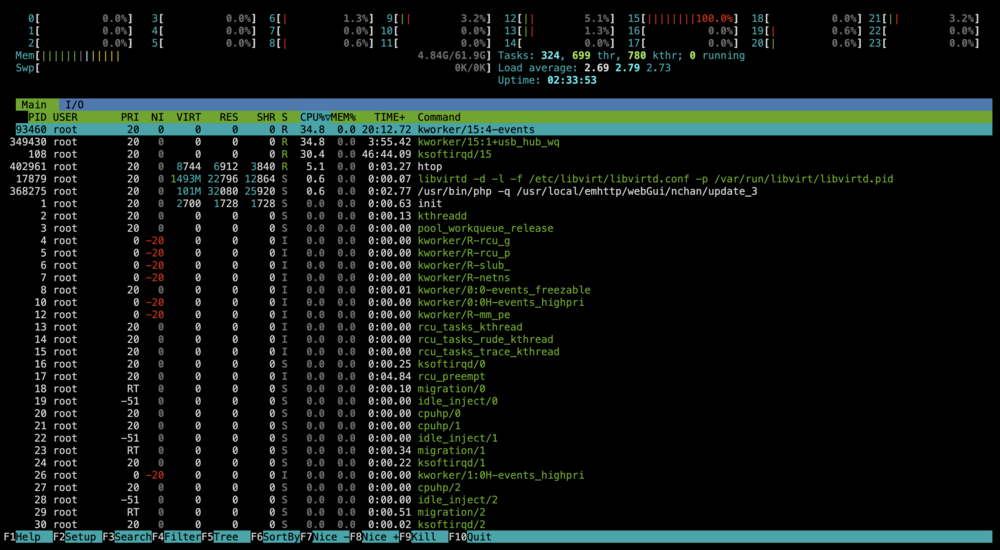Click the Uptime 02:33:53 value
Viewport: 1000px width, 550px height.
572,80
